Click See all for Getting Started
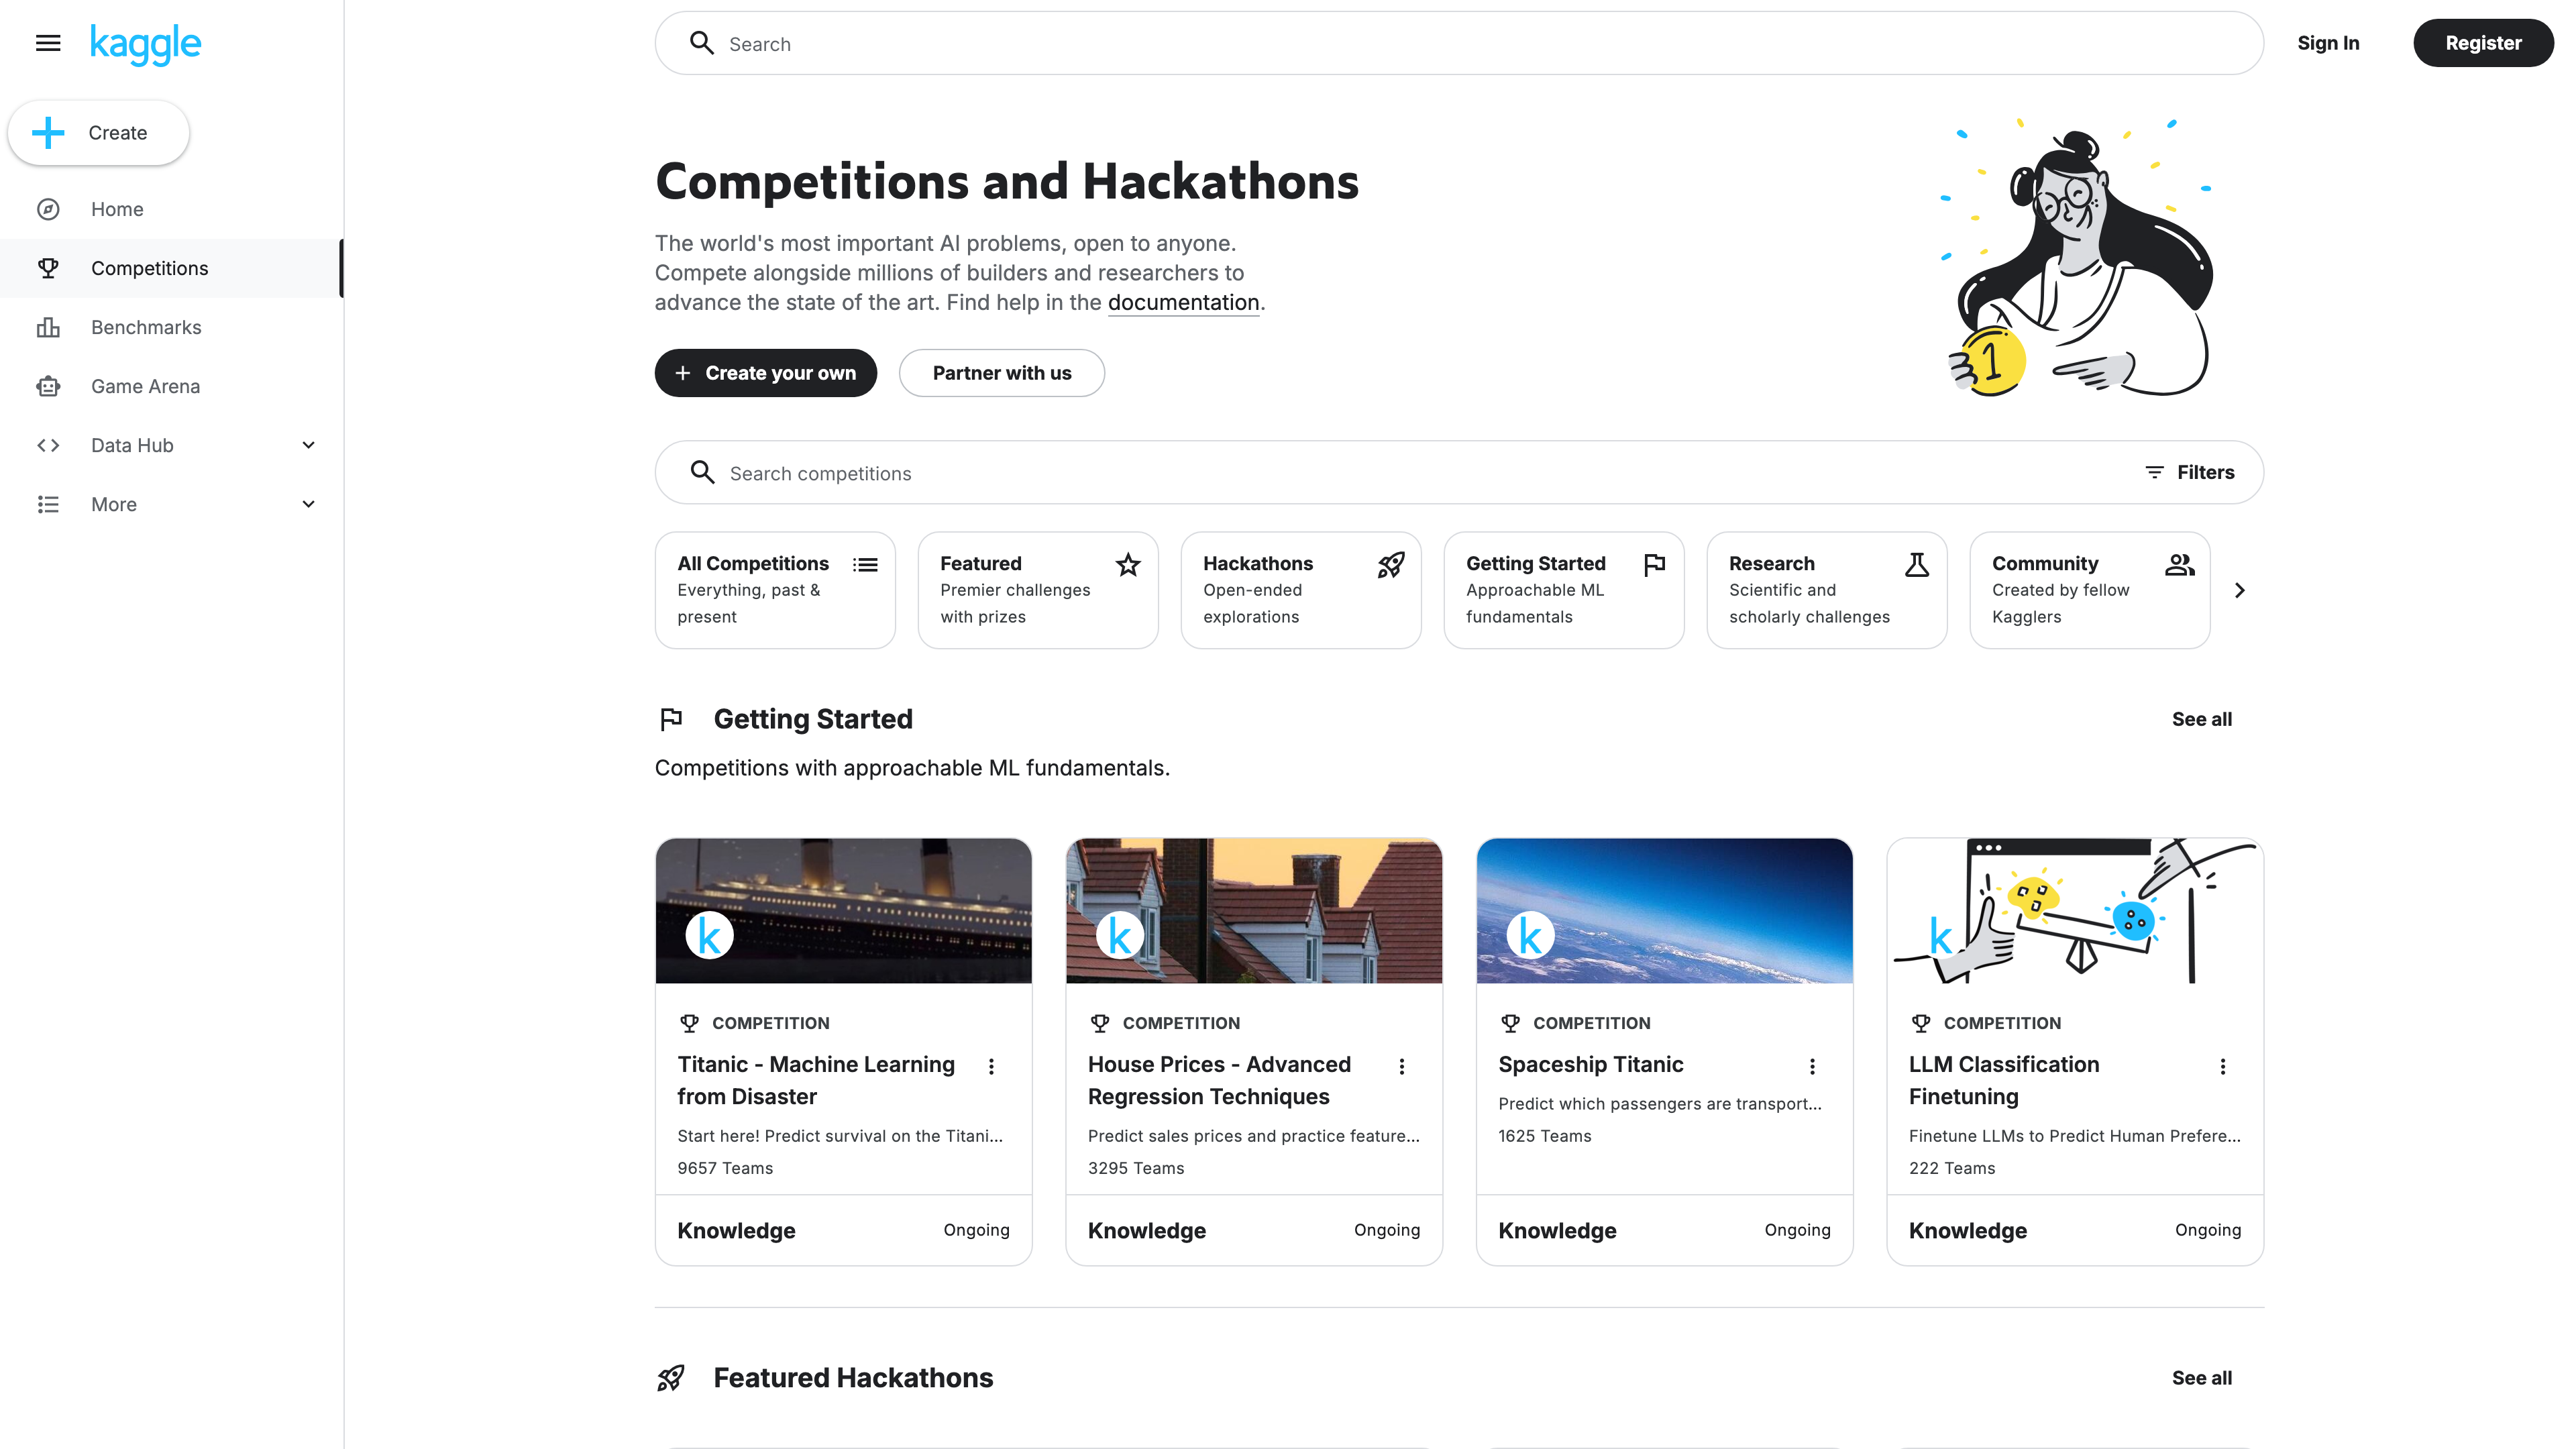2576x1449 pixels. (x=2201, y=719)
